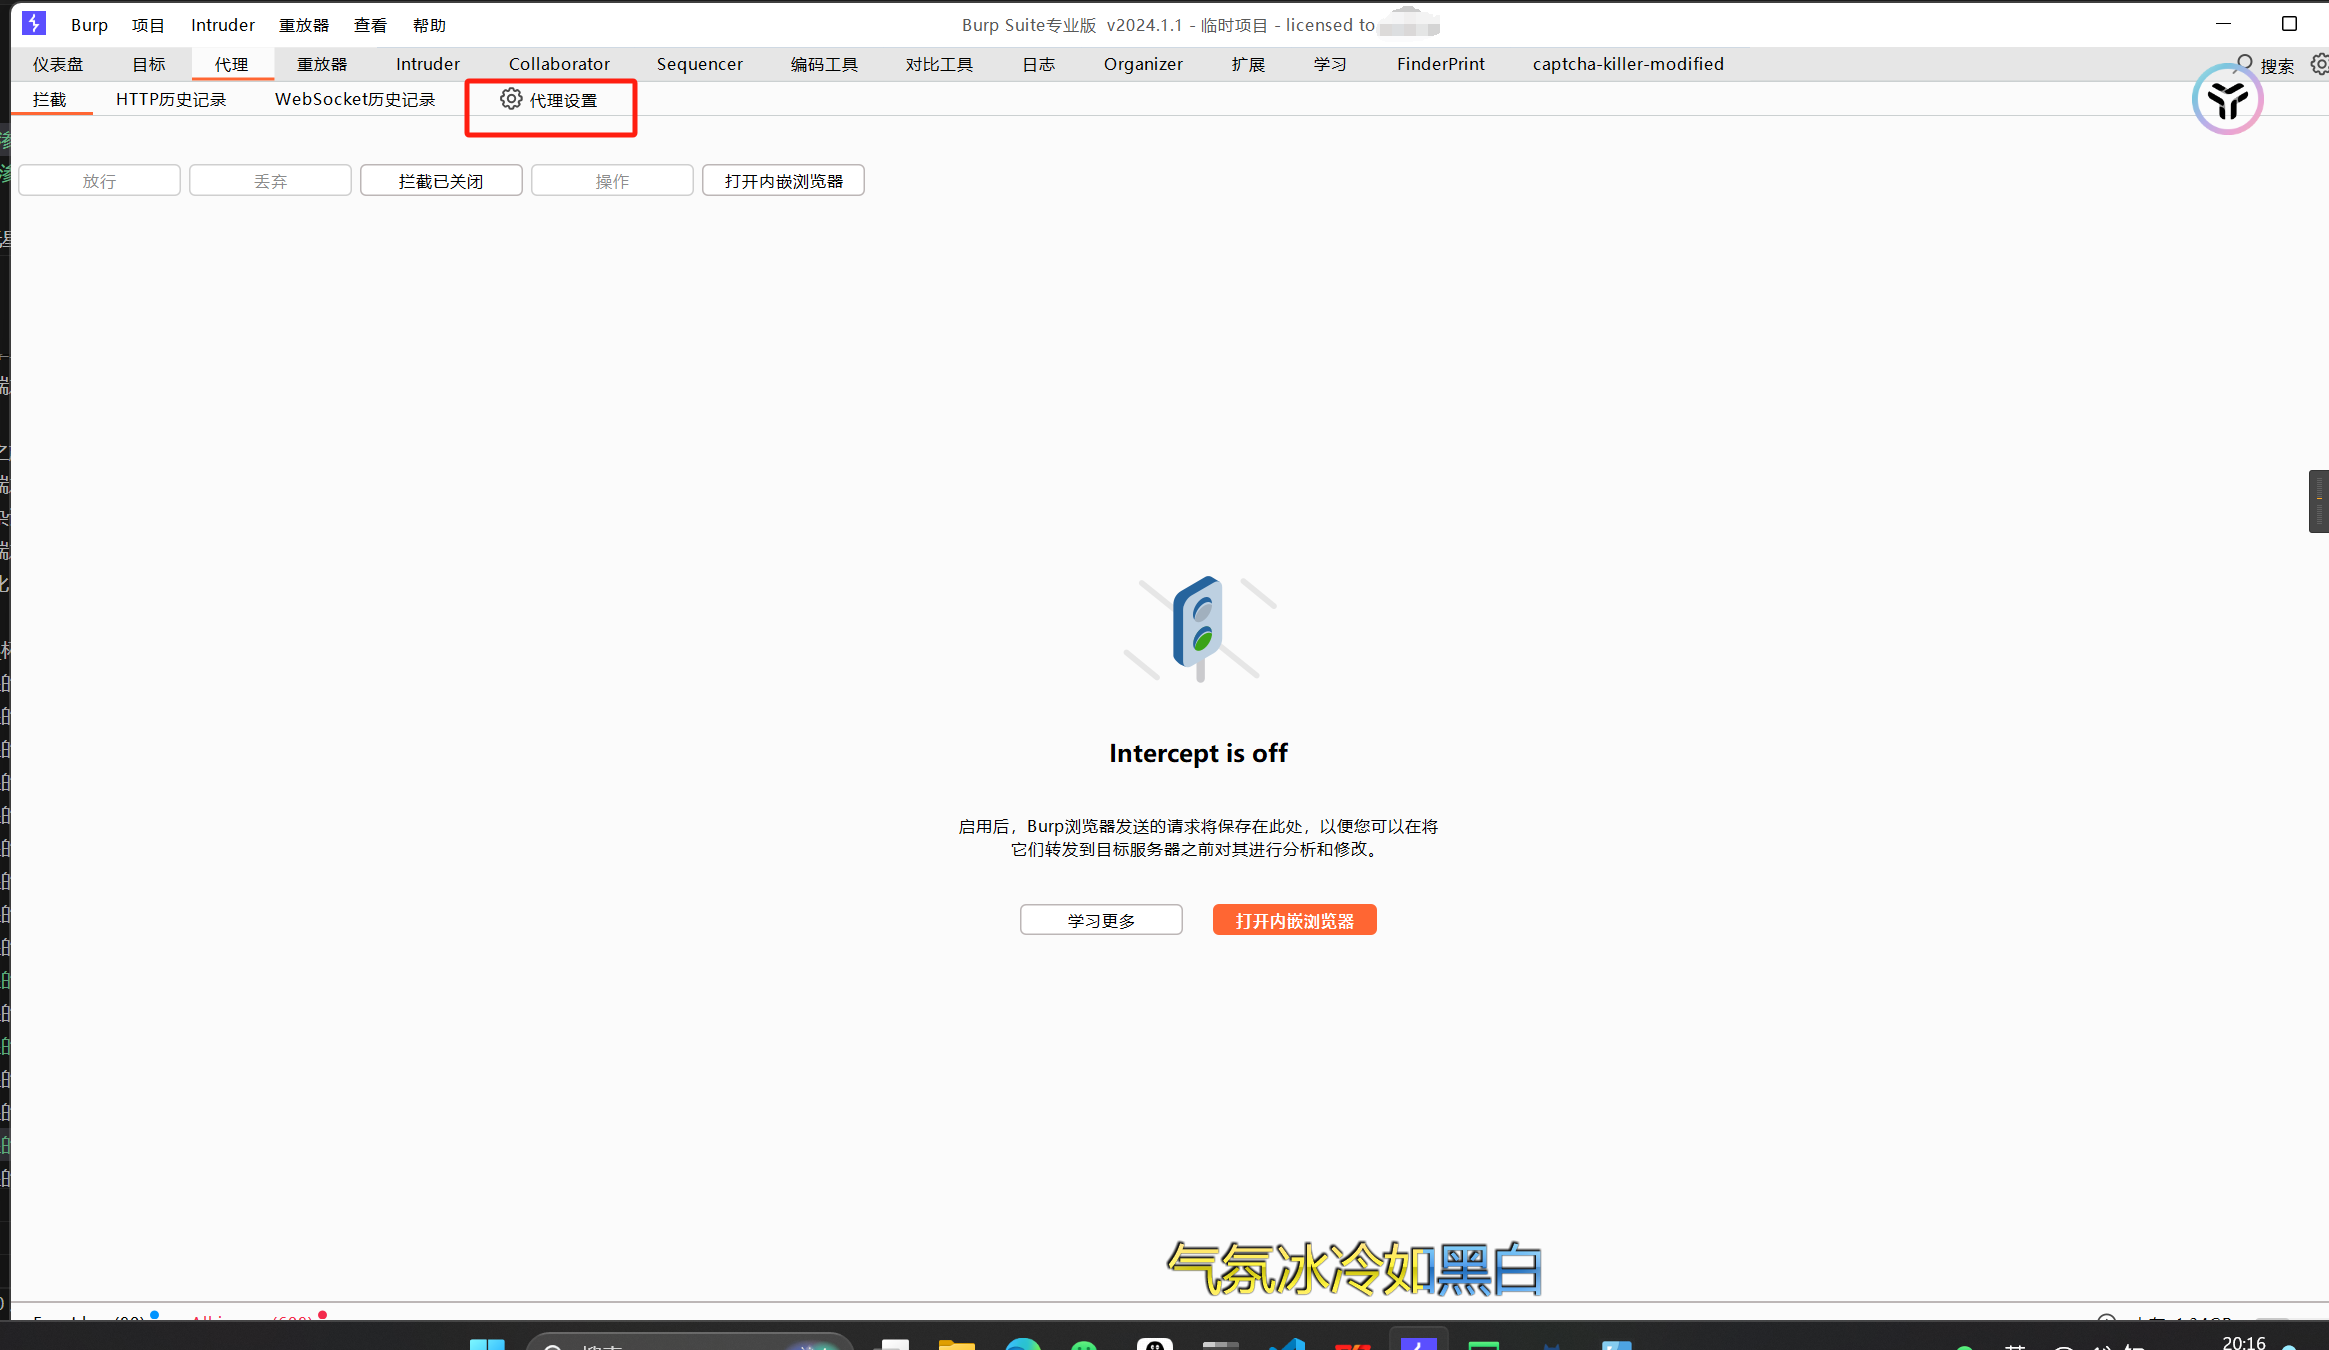Click the 放行 forward button
Screen dimensions: 2329x1350
99,181
